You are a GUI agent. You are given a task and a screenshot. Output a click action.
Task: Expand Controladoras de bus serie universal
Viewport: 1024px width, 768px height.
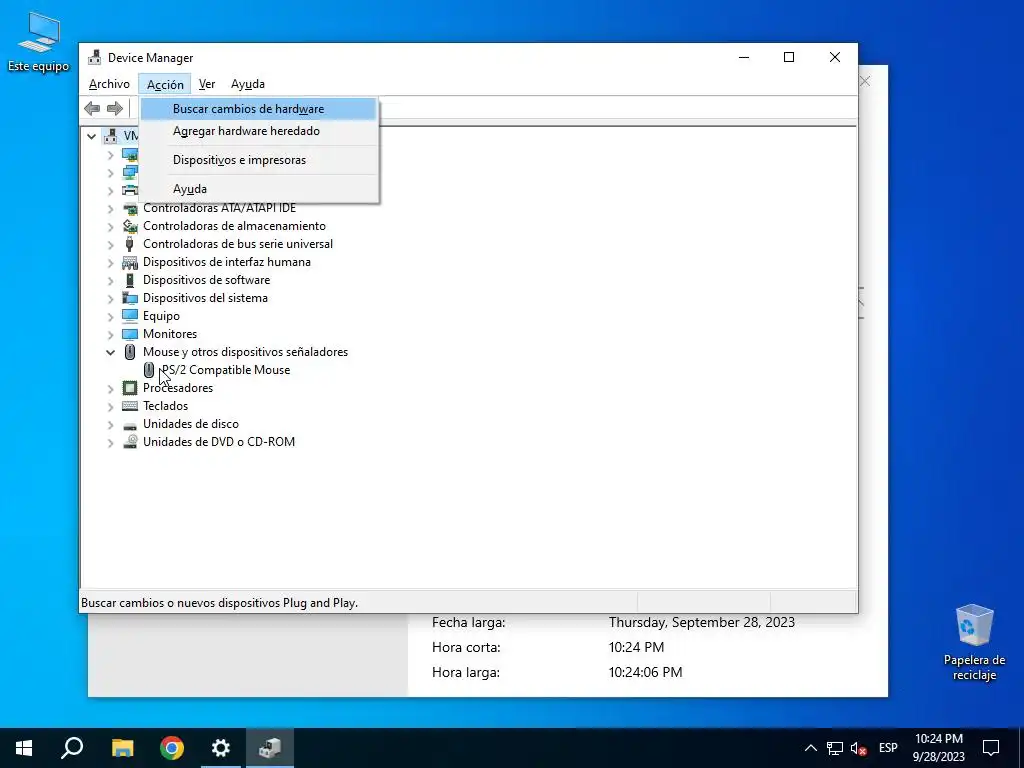pos(110,245)
